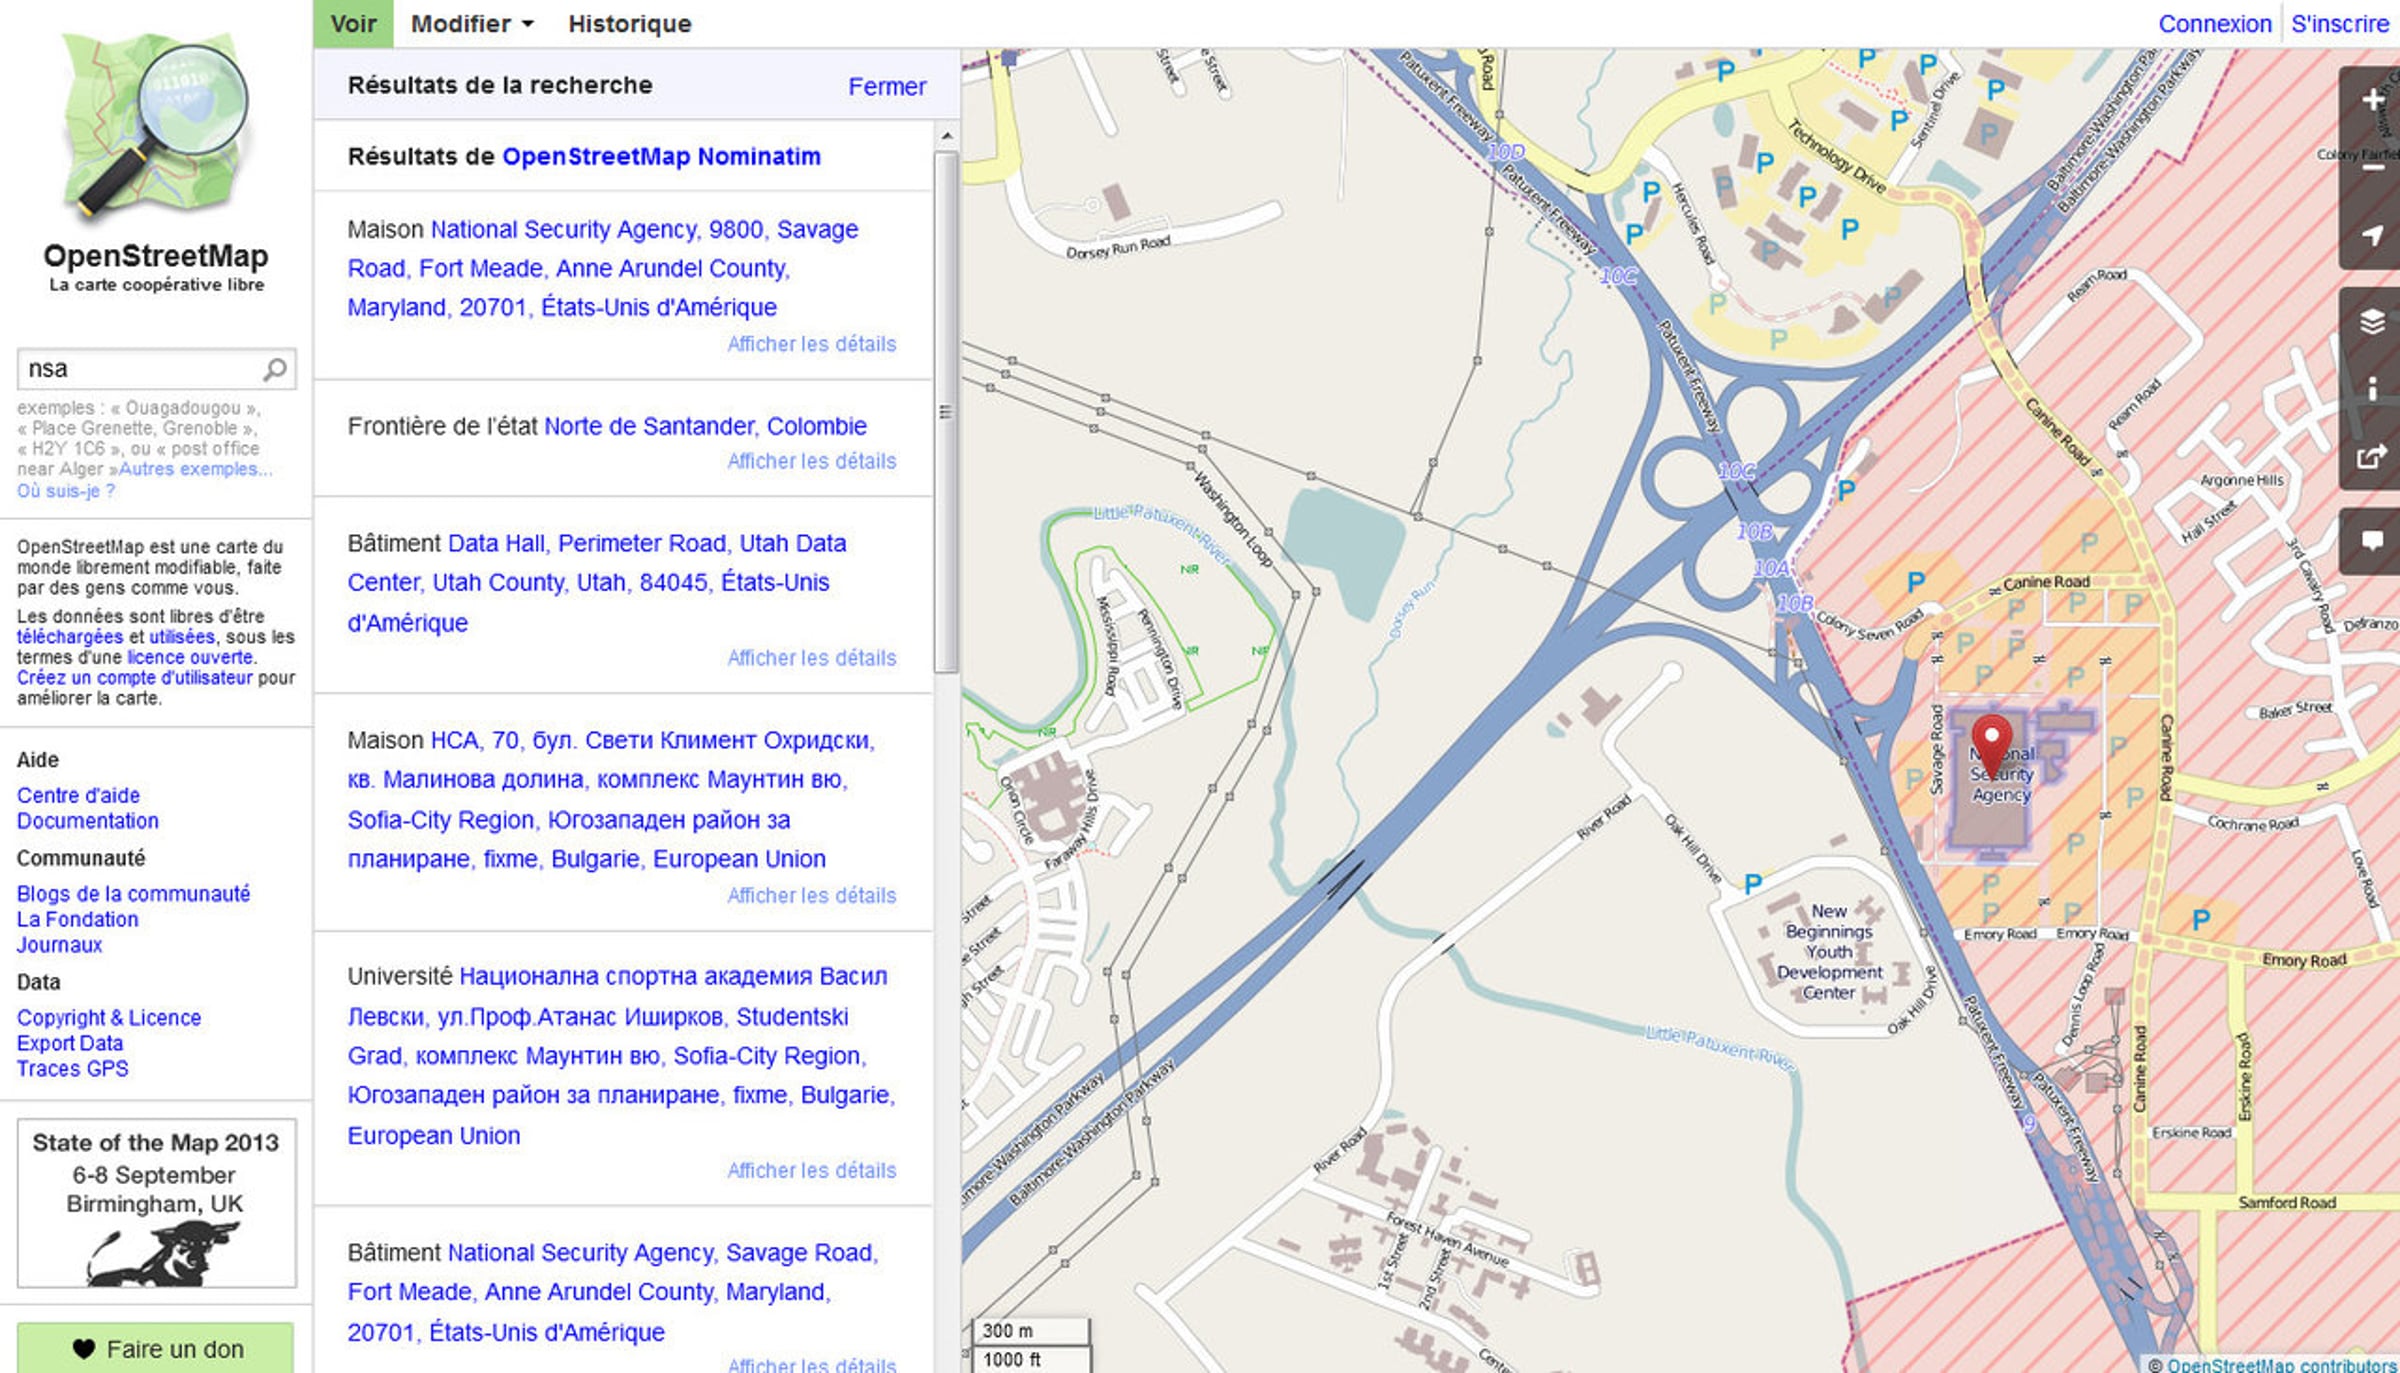Screen dimensions: 2400x1373
Task: Open the Journaux link
Action: 59,945
